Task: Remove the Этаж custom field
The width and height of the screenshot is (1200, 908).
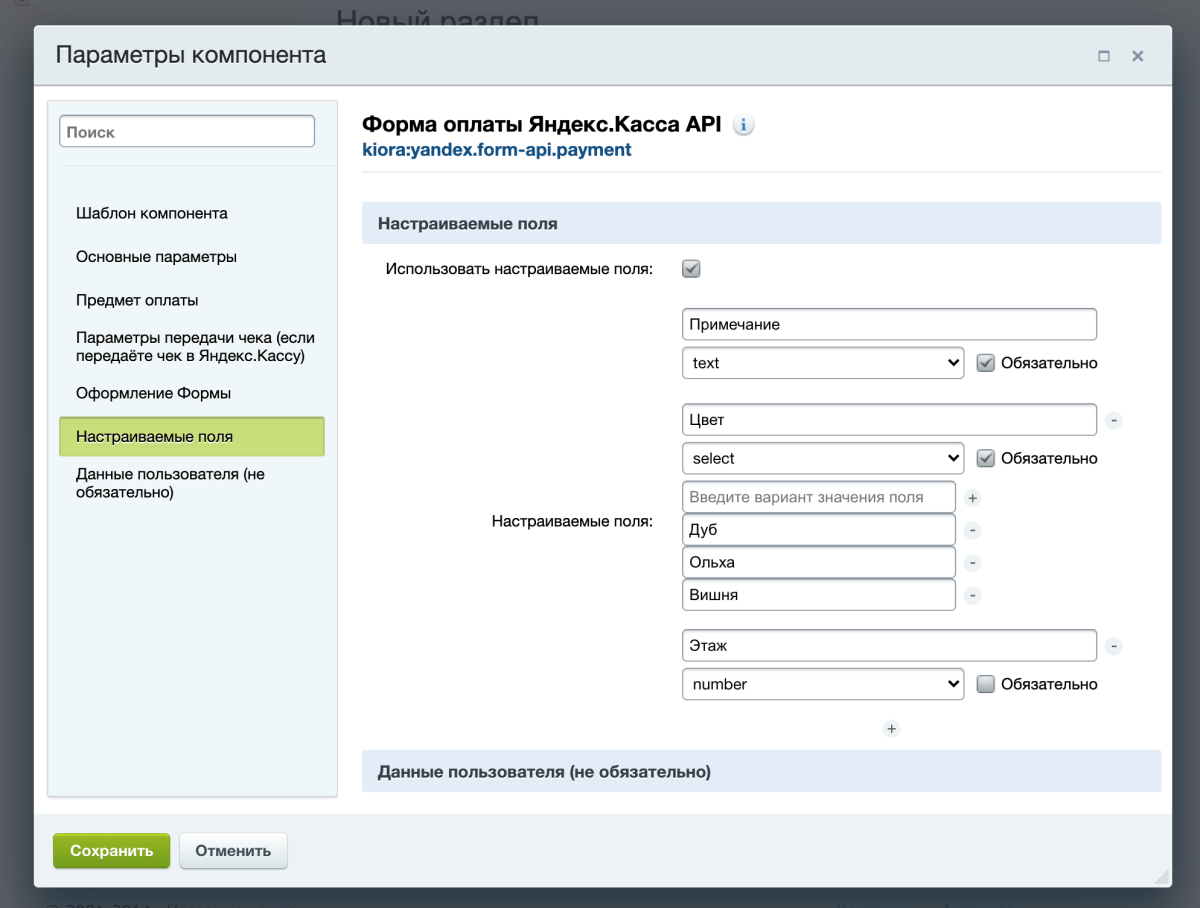Action: click(x=1114, y=646)
